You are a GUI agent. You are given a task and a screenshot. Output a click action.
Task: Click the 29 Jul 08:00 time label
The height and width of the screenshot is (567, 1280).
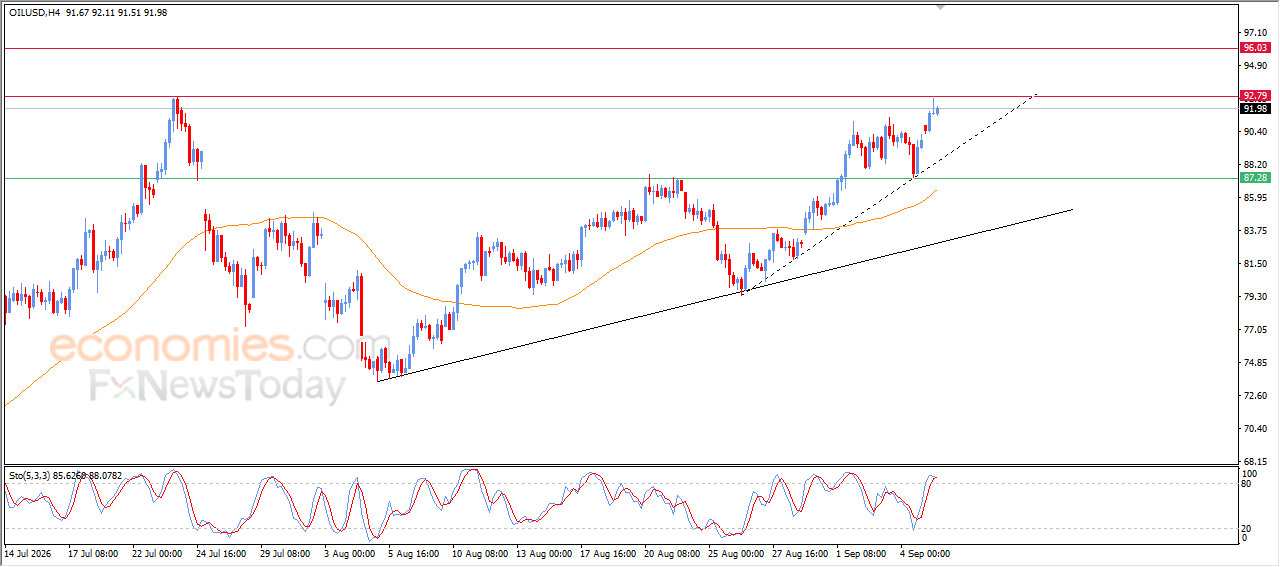click(x=285, y=553)
